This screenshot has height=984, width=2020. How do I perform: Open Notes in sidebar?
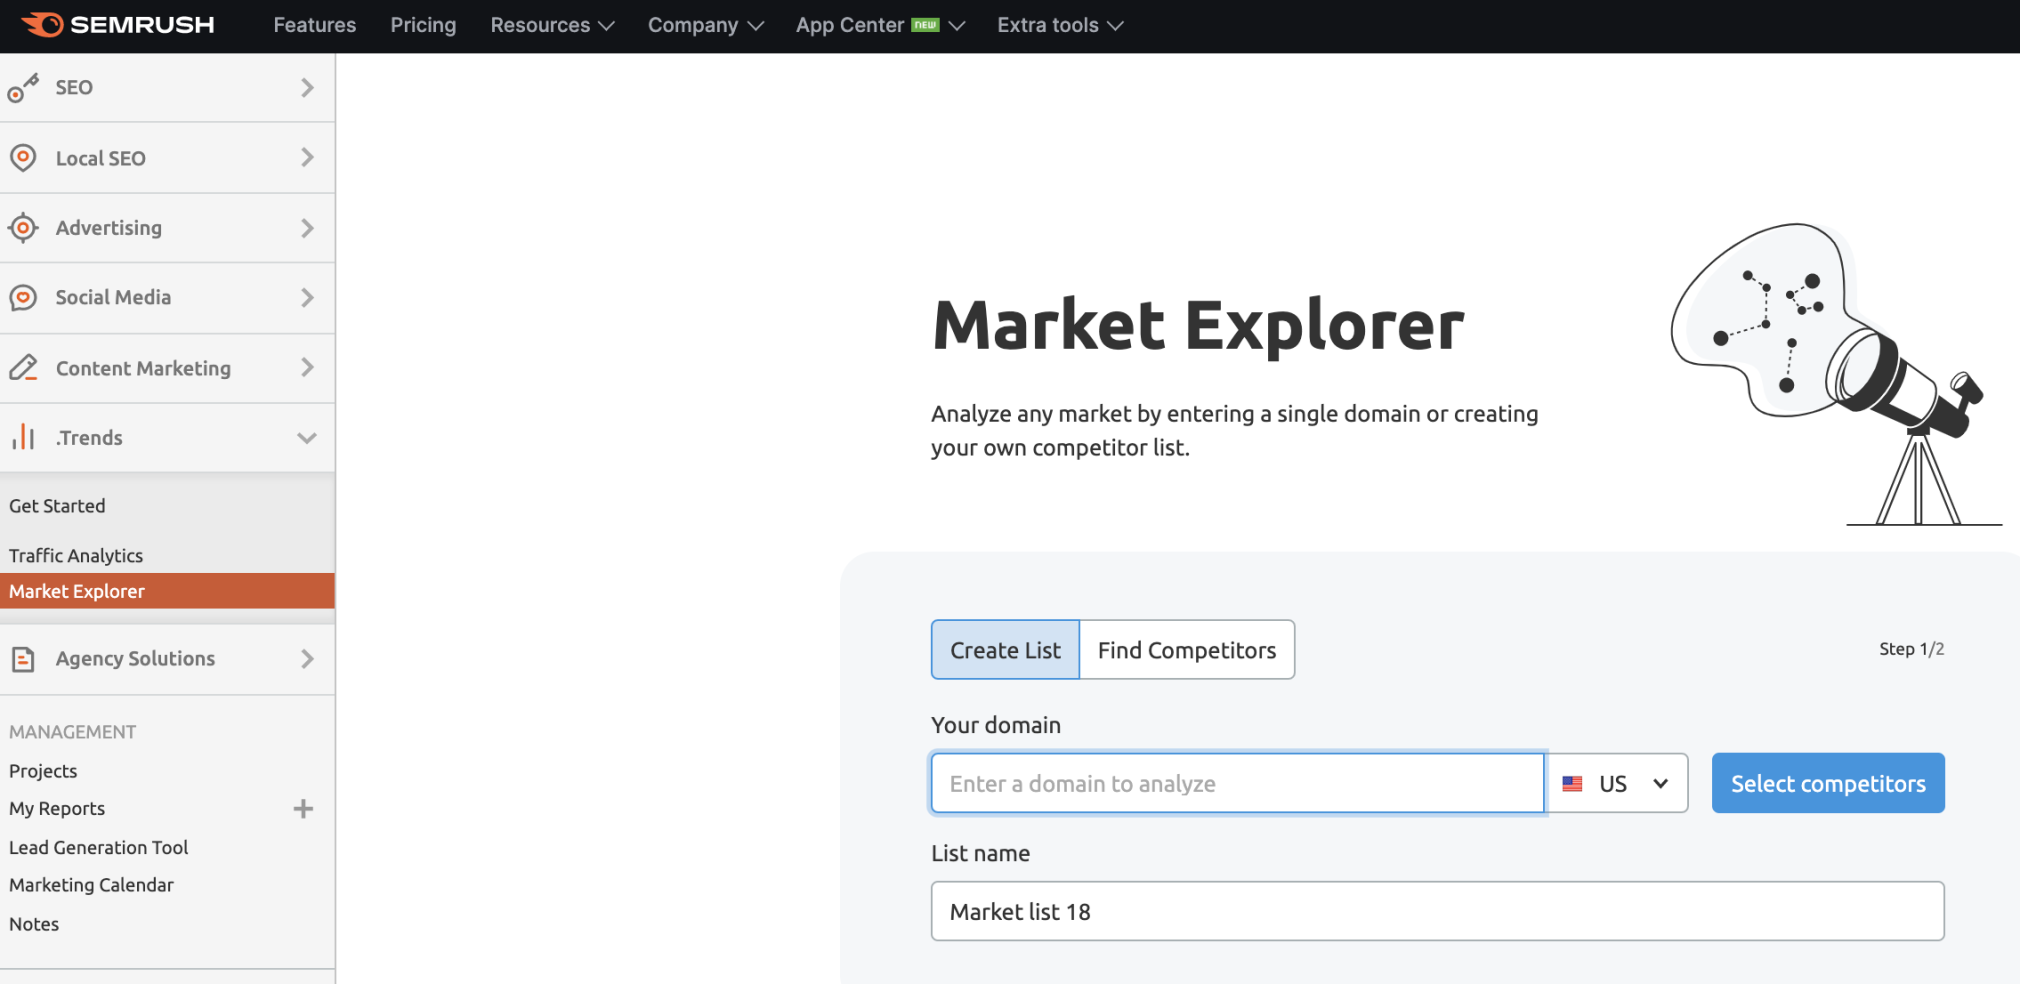click(34, 924)
